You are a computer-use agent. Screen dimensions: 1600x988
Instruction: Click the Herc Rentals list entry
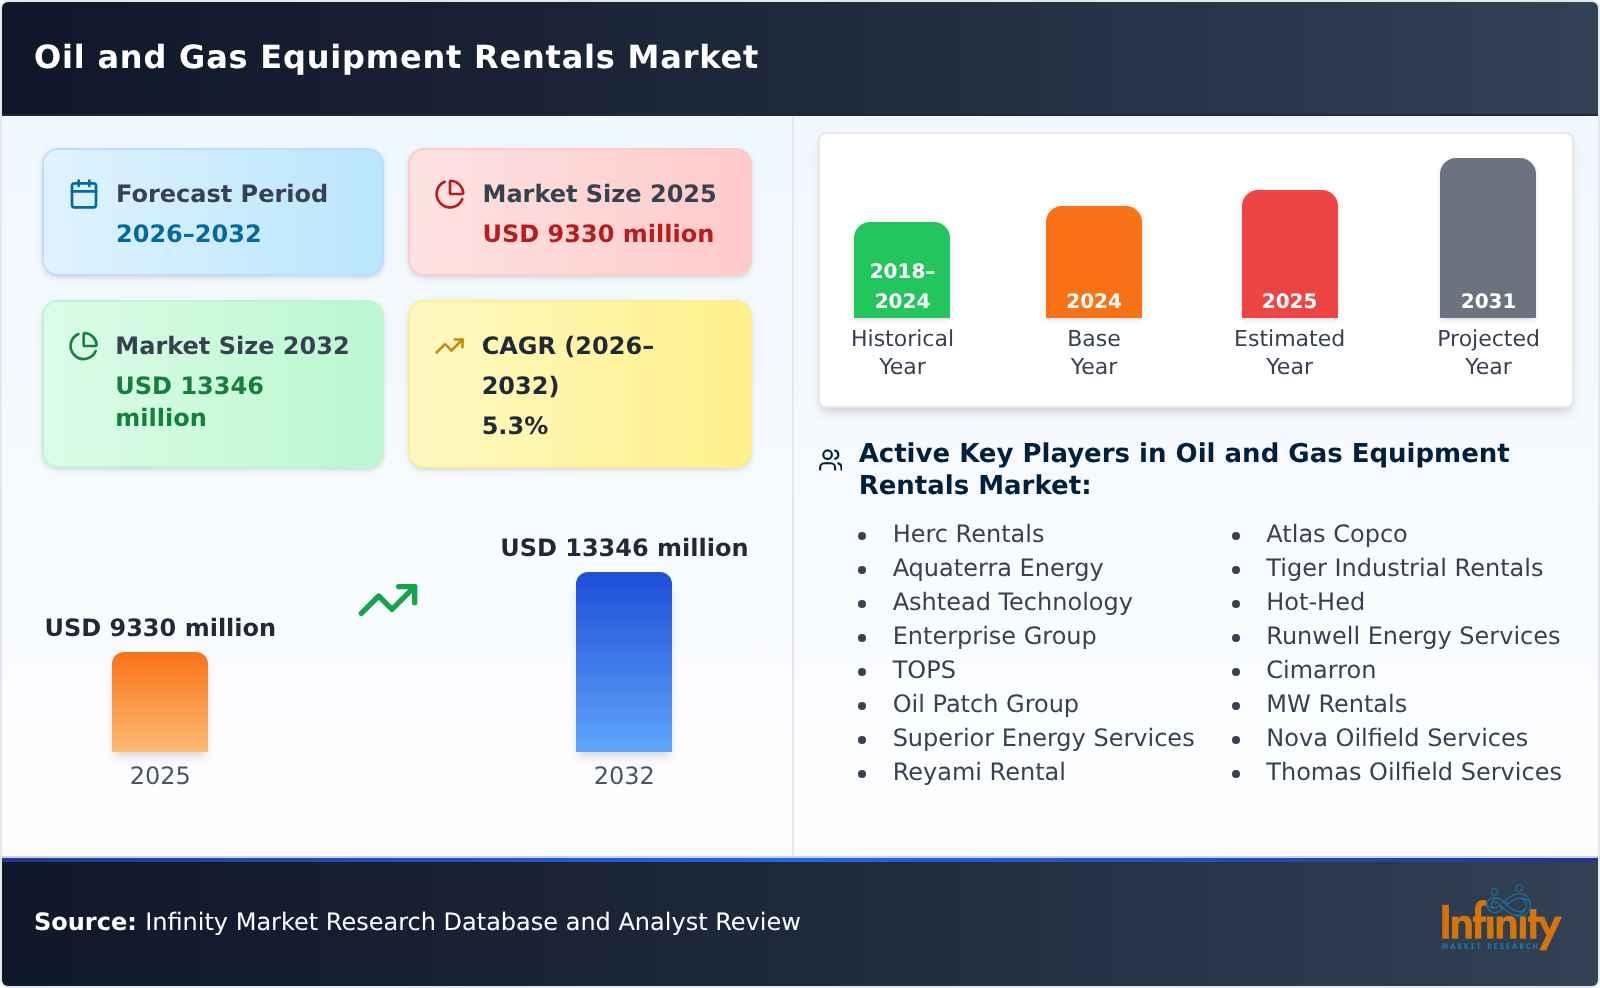[967, 533]
